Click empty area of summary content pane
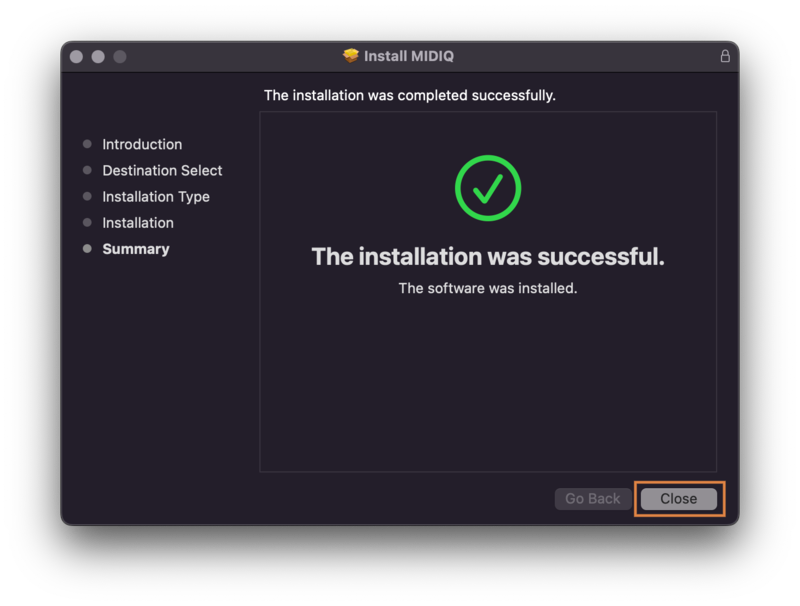 coord(488,390)
